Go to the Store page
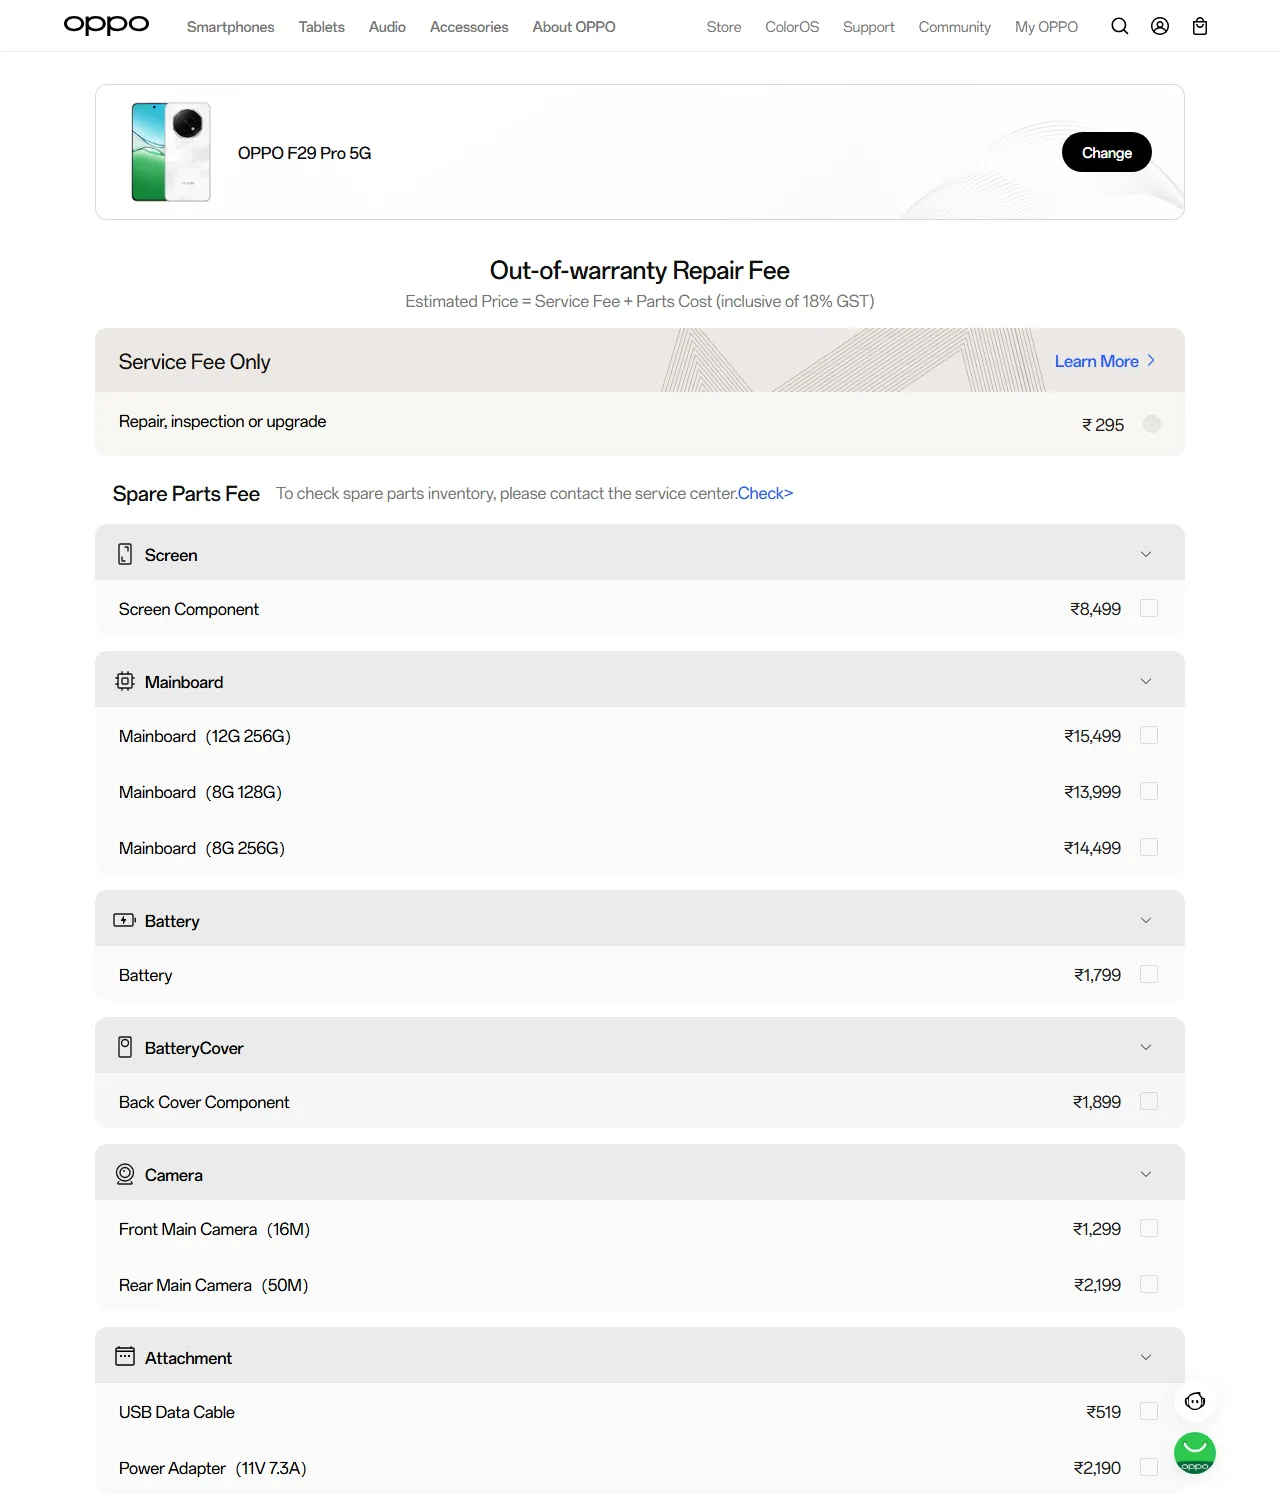1280x1494 pixels. tap(724, 27)
